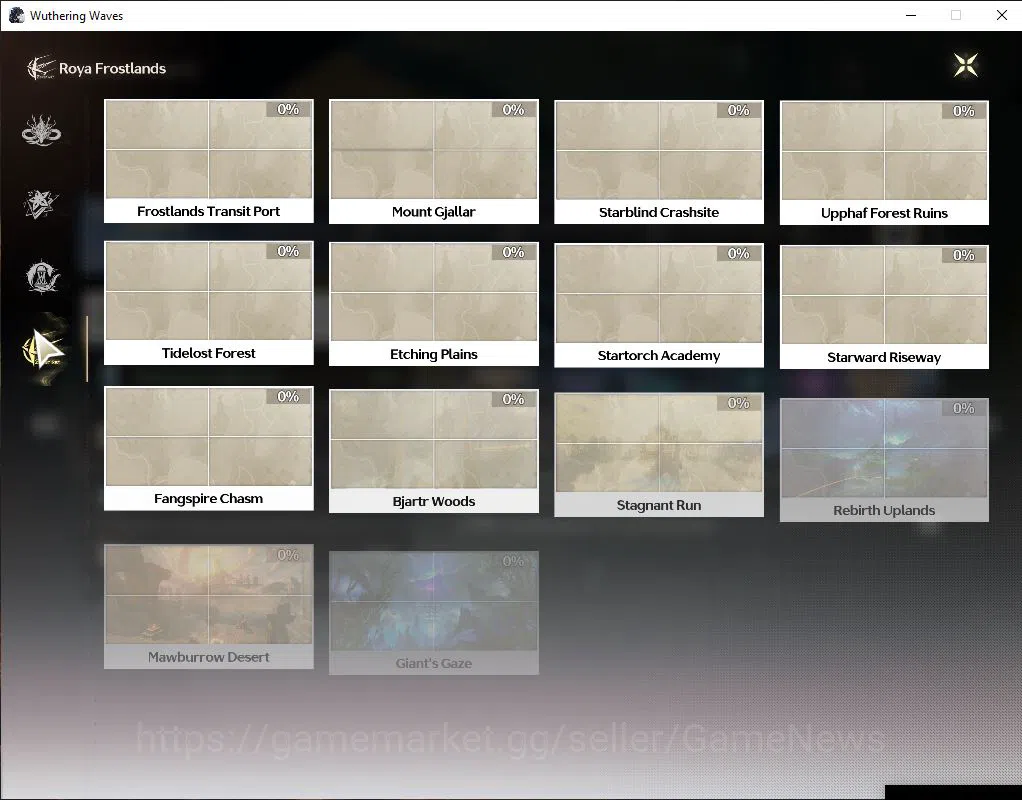Open the Etching Plains area
This screenshot has width=1022, height=800.
(x=433, y=304)
